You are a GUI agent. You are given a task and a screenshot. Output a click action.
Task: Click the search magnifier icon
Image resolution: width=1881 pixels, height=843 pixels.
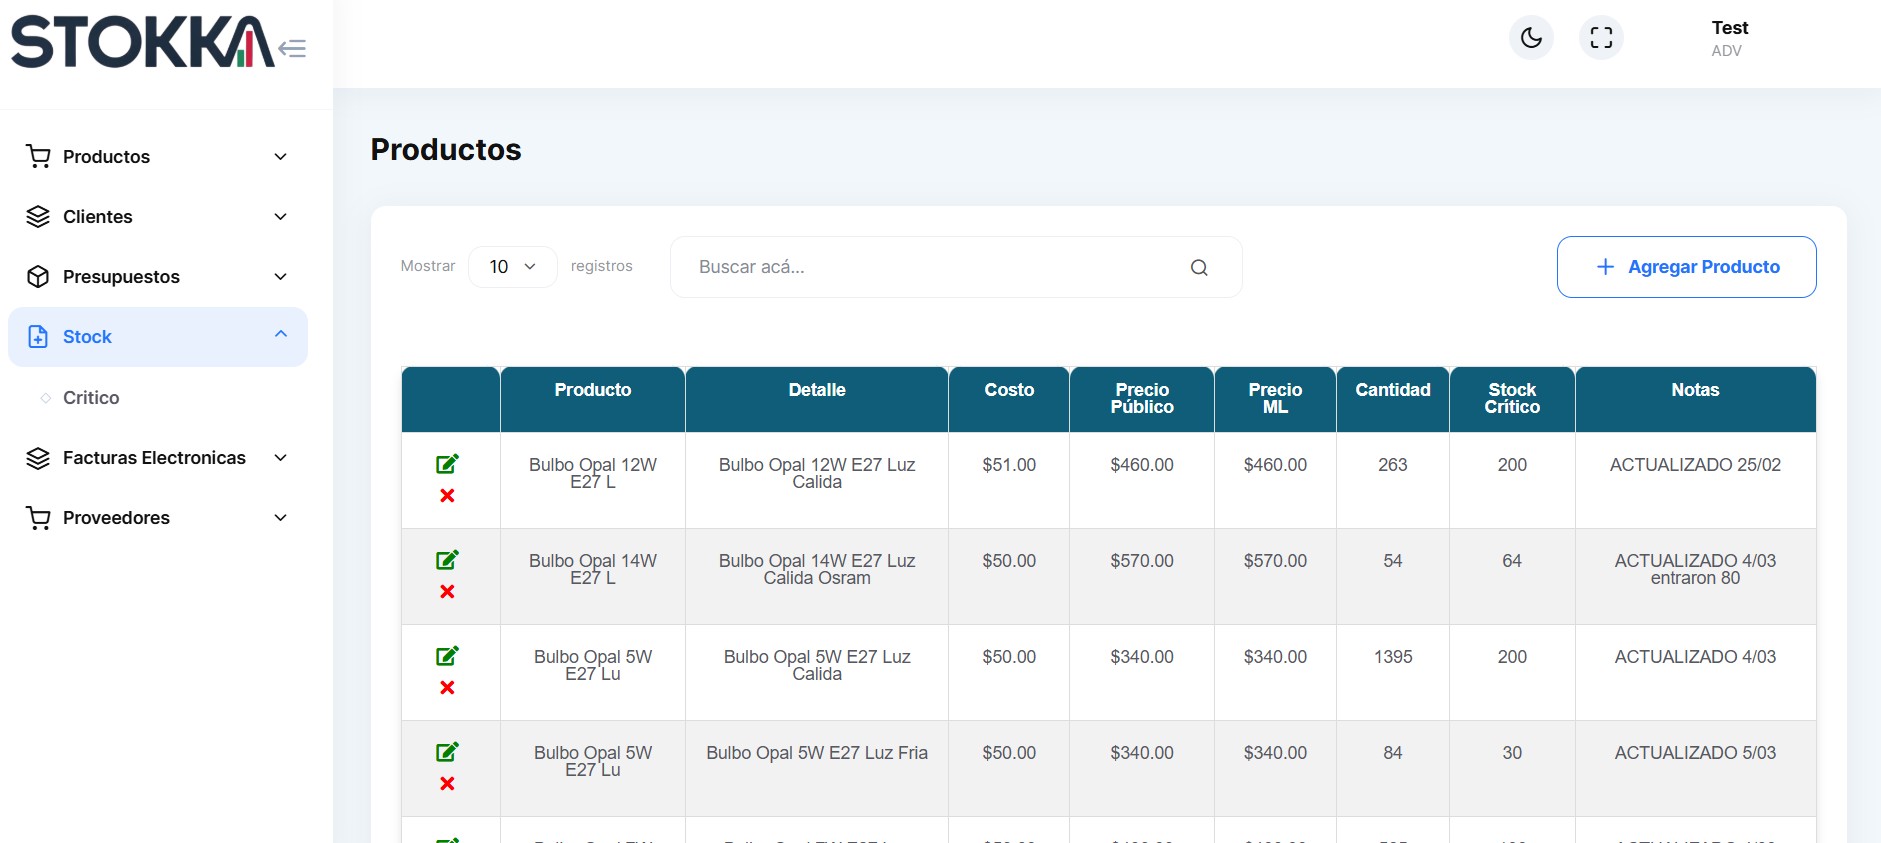click(x=1199, y=267)
